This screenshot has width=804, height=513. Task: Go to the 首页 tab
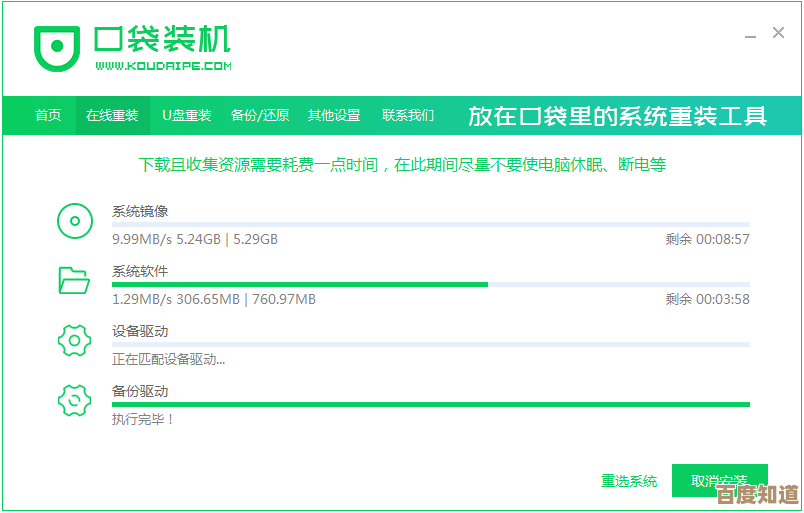(48, 116)
